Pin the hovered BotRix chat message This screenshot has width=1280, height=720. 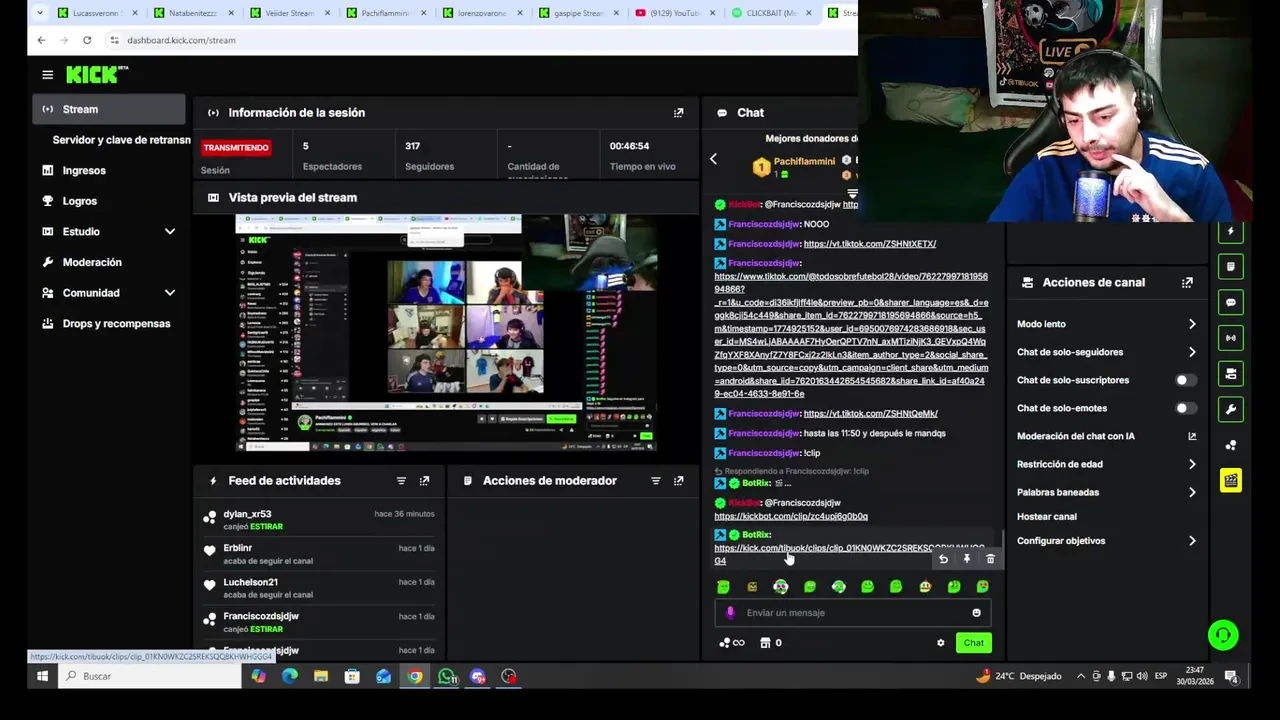point(966,560)
